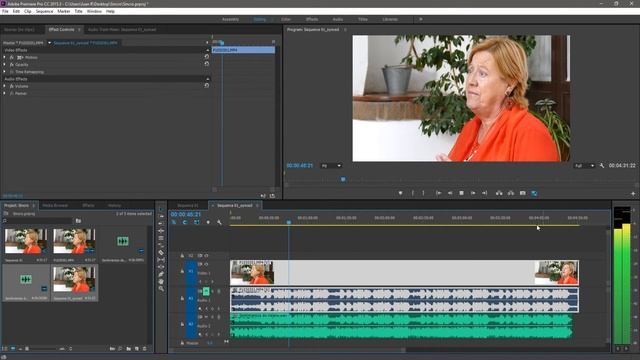
Task: Reset the Volume effect
Action: 207,86
